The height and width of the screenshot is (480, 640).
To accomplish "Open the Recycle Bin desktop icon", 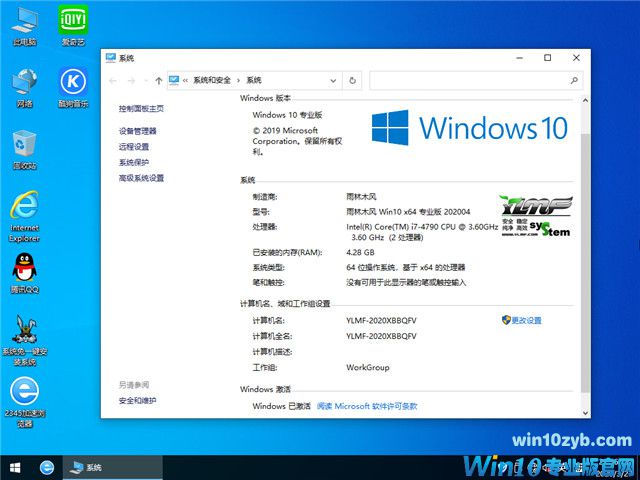I will [24, 150].
